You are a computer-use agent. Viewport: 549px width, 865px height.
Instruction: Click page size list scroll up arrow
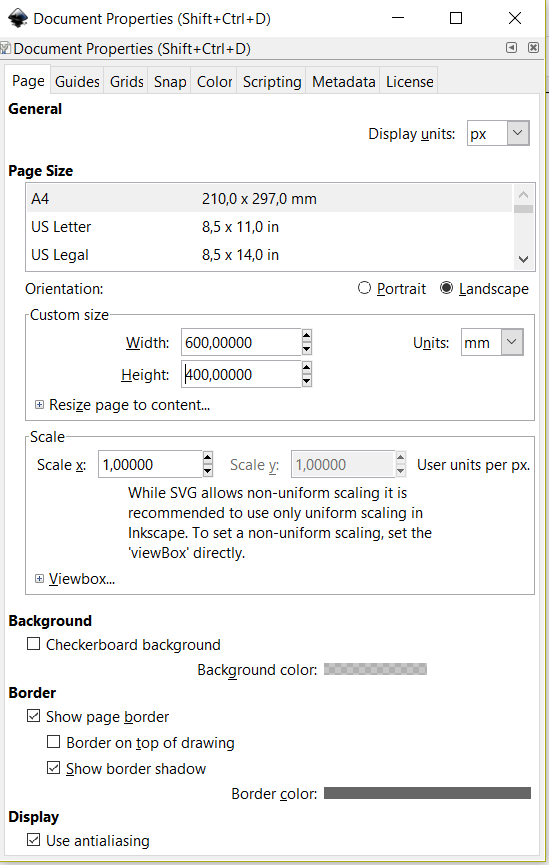click(524, 195)
